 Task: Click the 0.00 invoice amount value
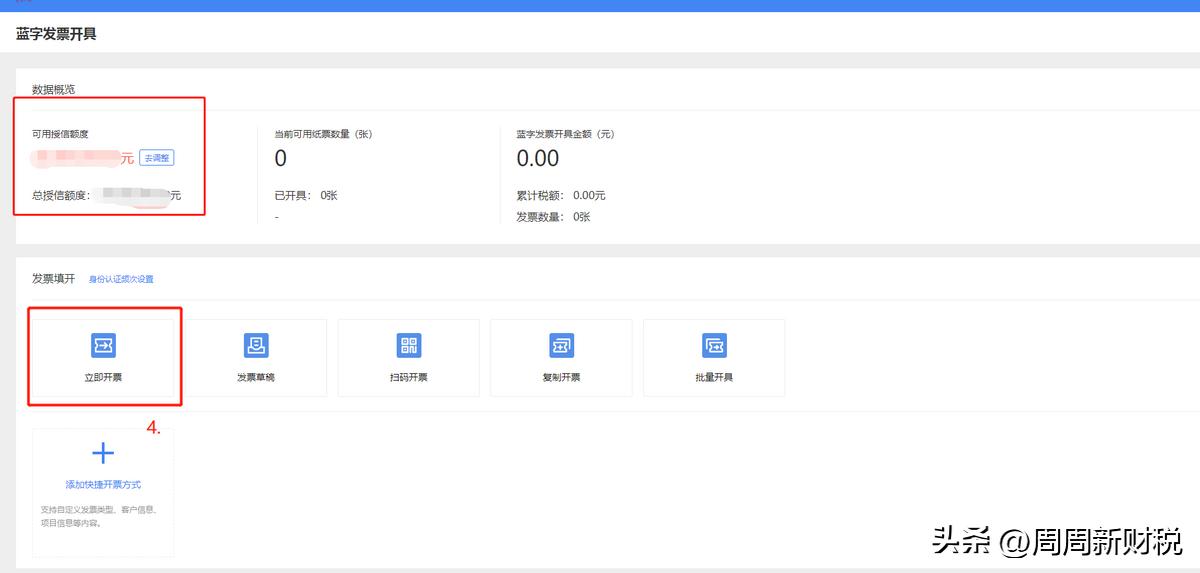click(538, 158)
